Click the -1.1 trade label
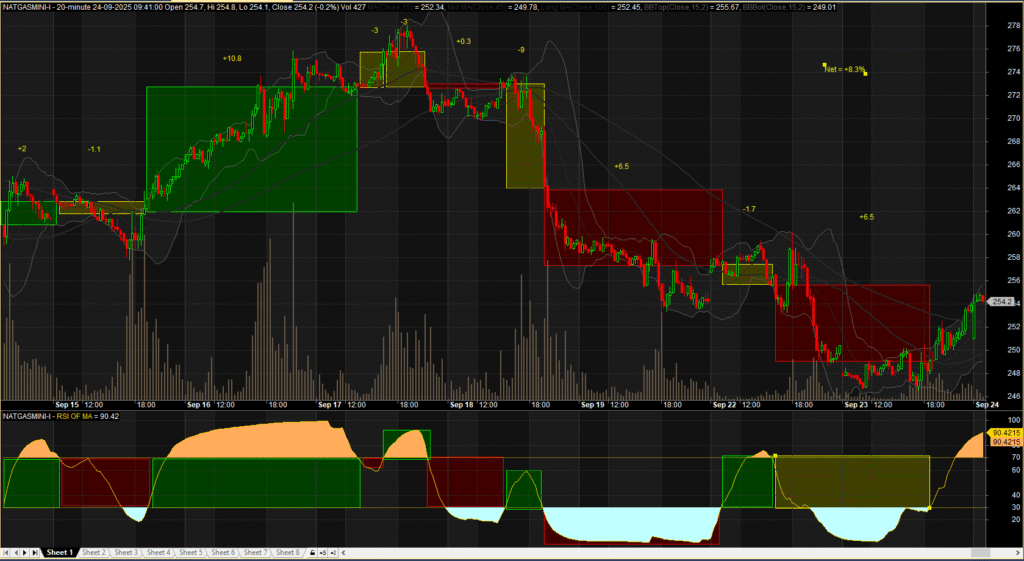1024x561 pixels. [94, 150]
